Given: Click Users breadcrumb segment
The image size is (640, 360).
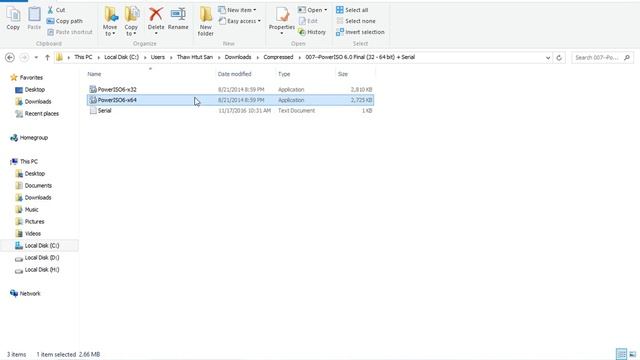Looking at the screenshot, I should pyautogui.click(x=158, y=57).
